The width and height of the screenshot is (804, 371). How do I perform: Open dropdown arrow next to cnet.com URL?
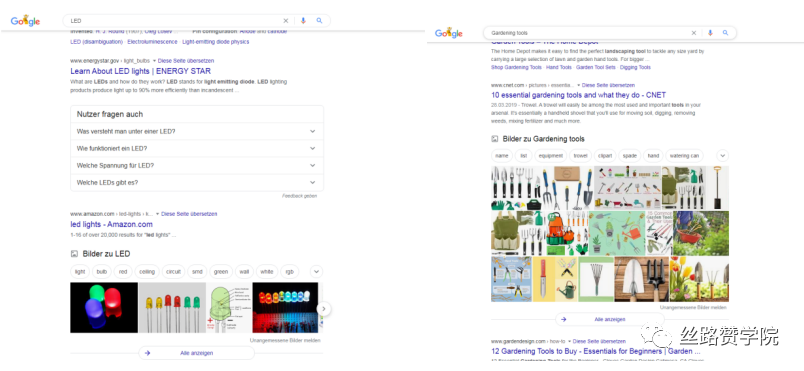[578, 85]
